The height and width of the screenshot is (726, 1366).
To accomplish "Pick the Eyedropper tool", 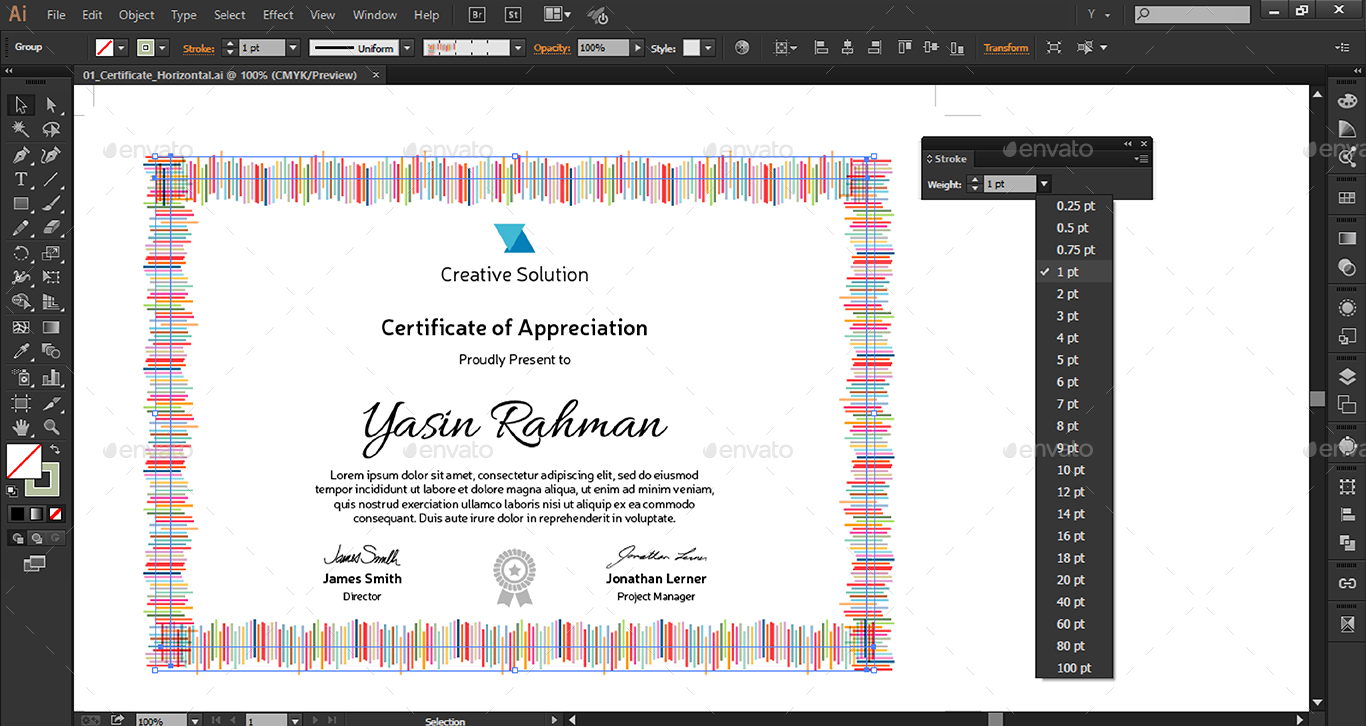I will coord(20,352).
